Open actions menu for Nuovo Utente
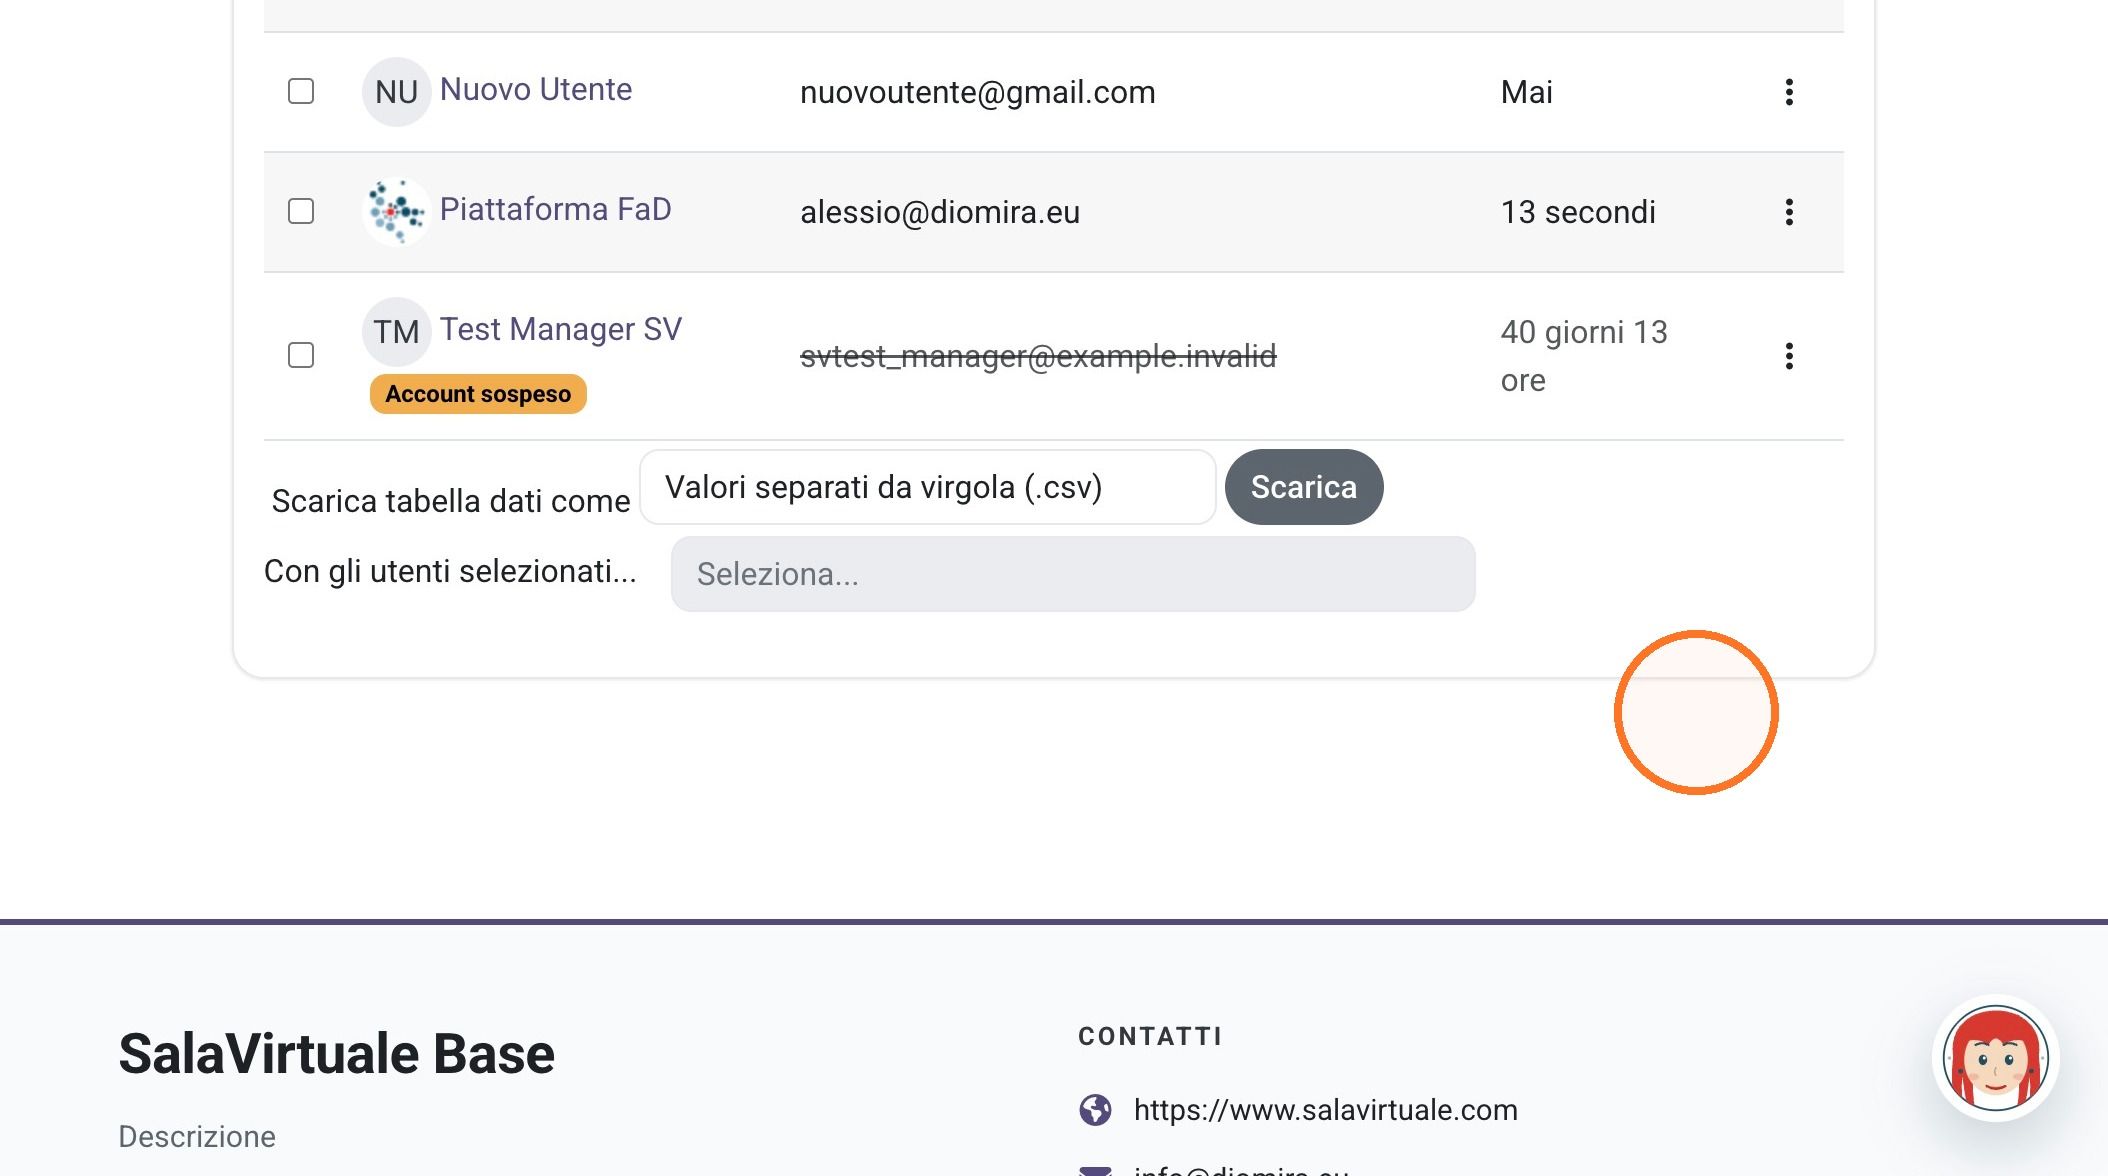2108x1176 pixels. coord(1789,92)
